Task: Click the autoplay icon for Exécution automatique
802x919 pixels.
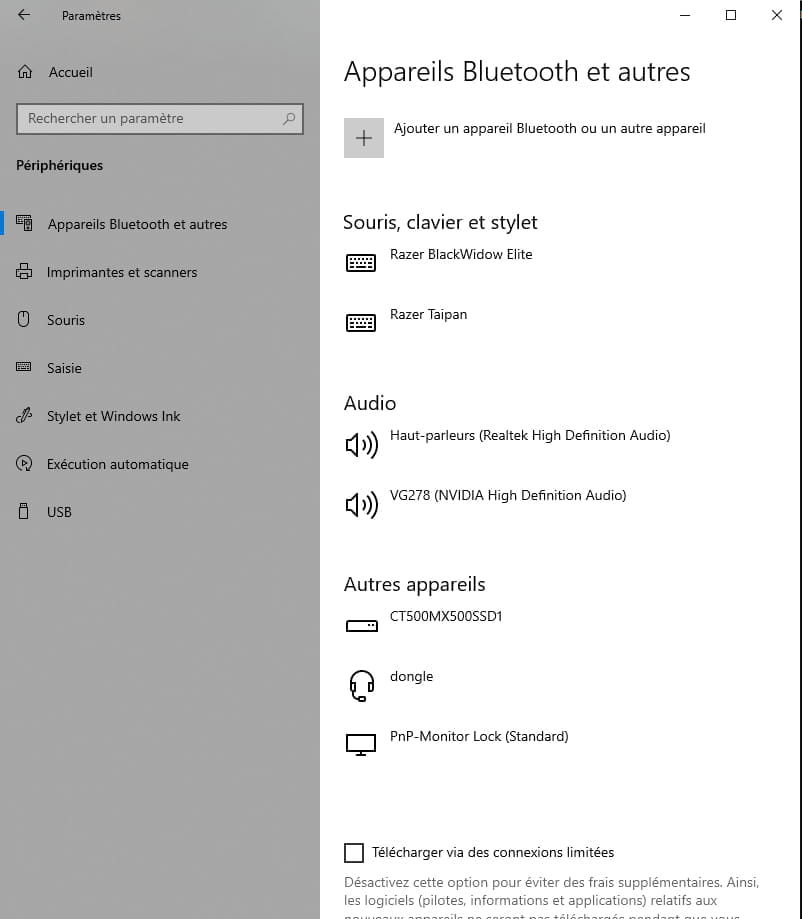Action: pos(24,463)
